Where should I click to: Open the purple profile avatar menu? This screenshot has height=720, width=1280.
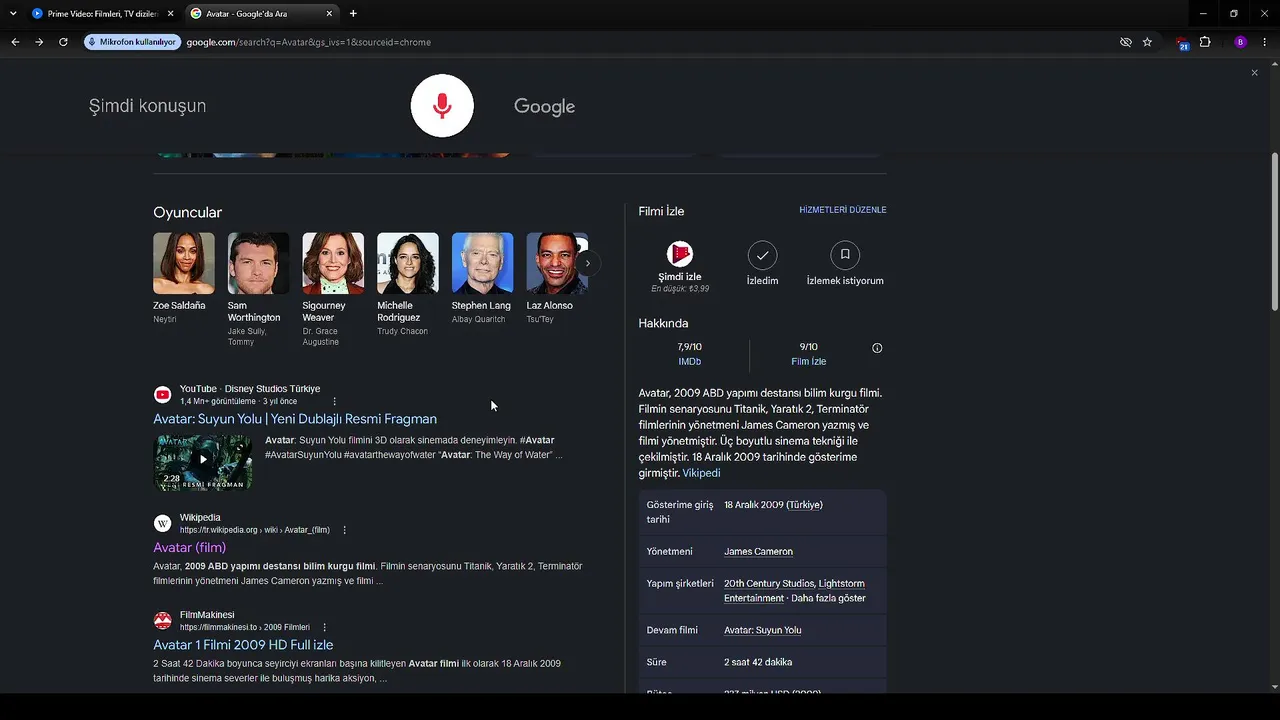tap(1241, 42)
